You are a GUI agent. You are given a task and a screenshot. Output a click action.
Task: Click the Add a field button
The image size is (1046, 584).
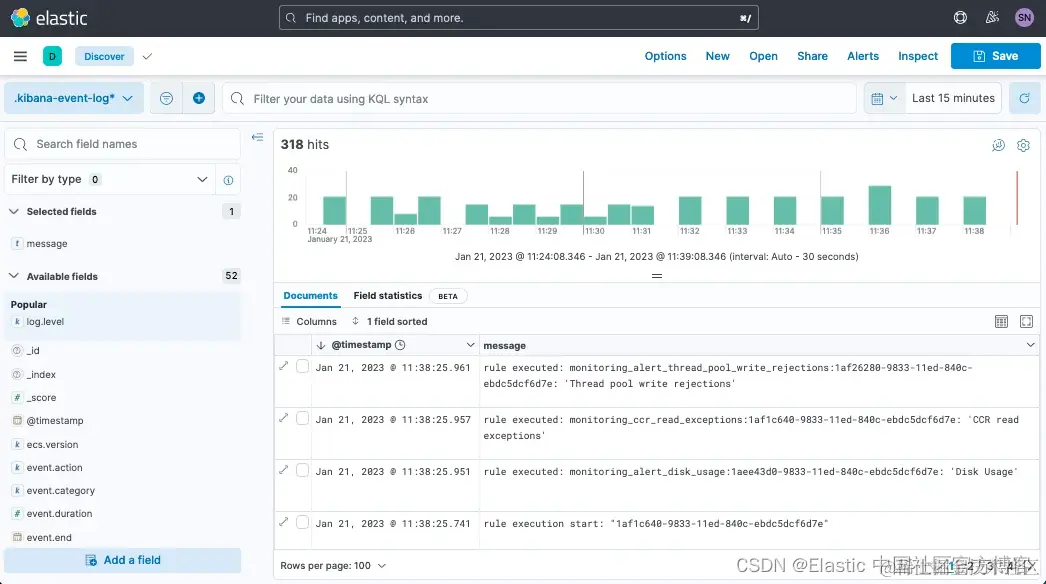click(123, 561)
